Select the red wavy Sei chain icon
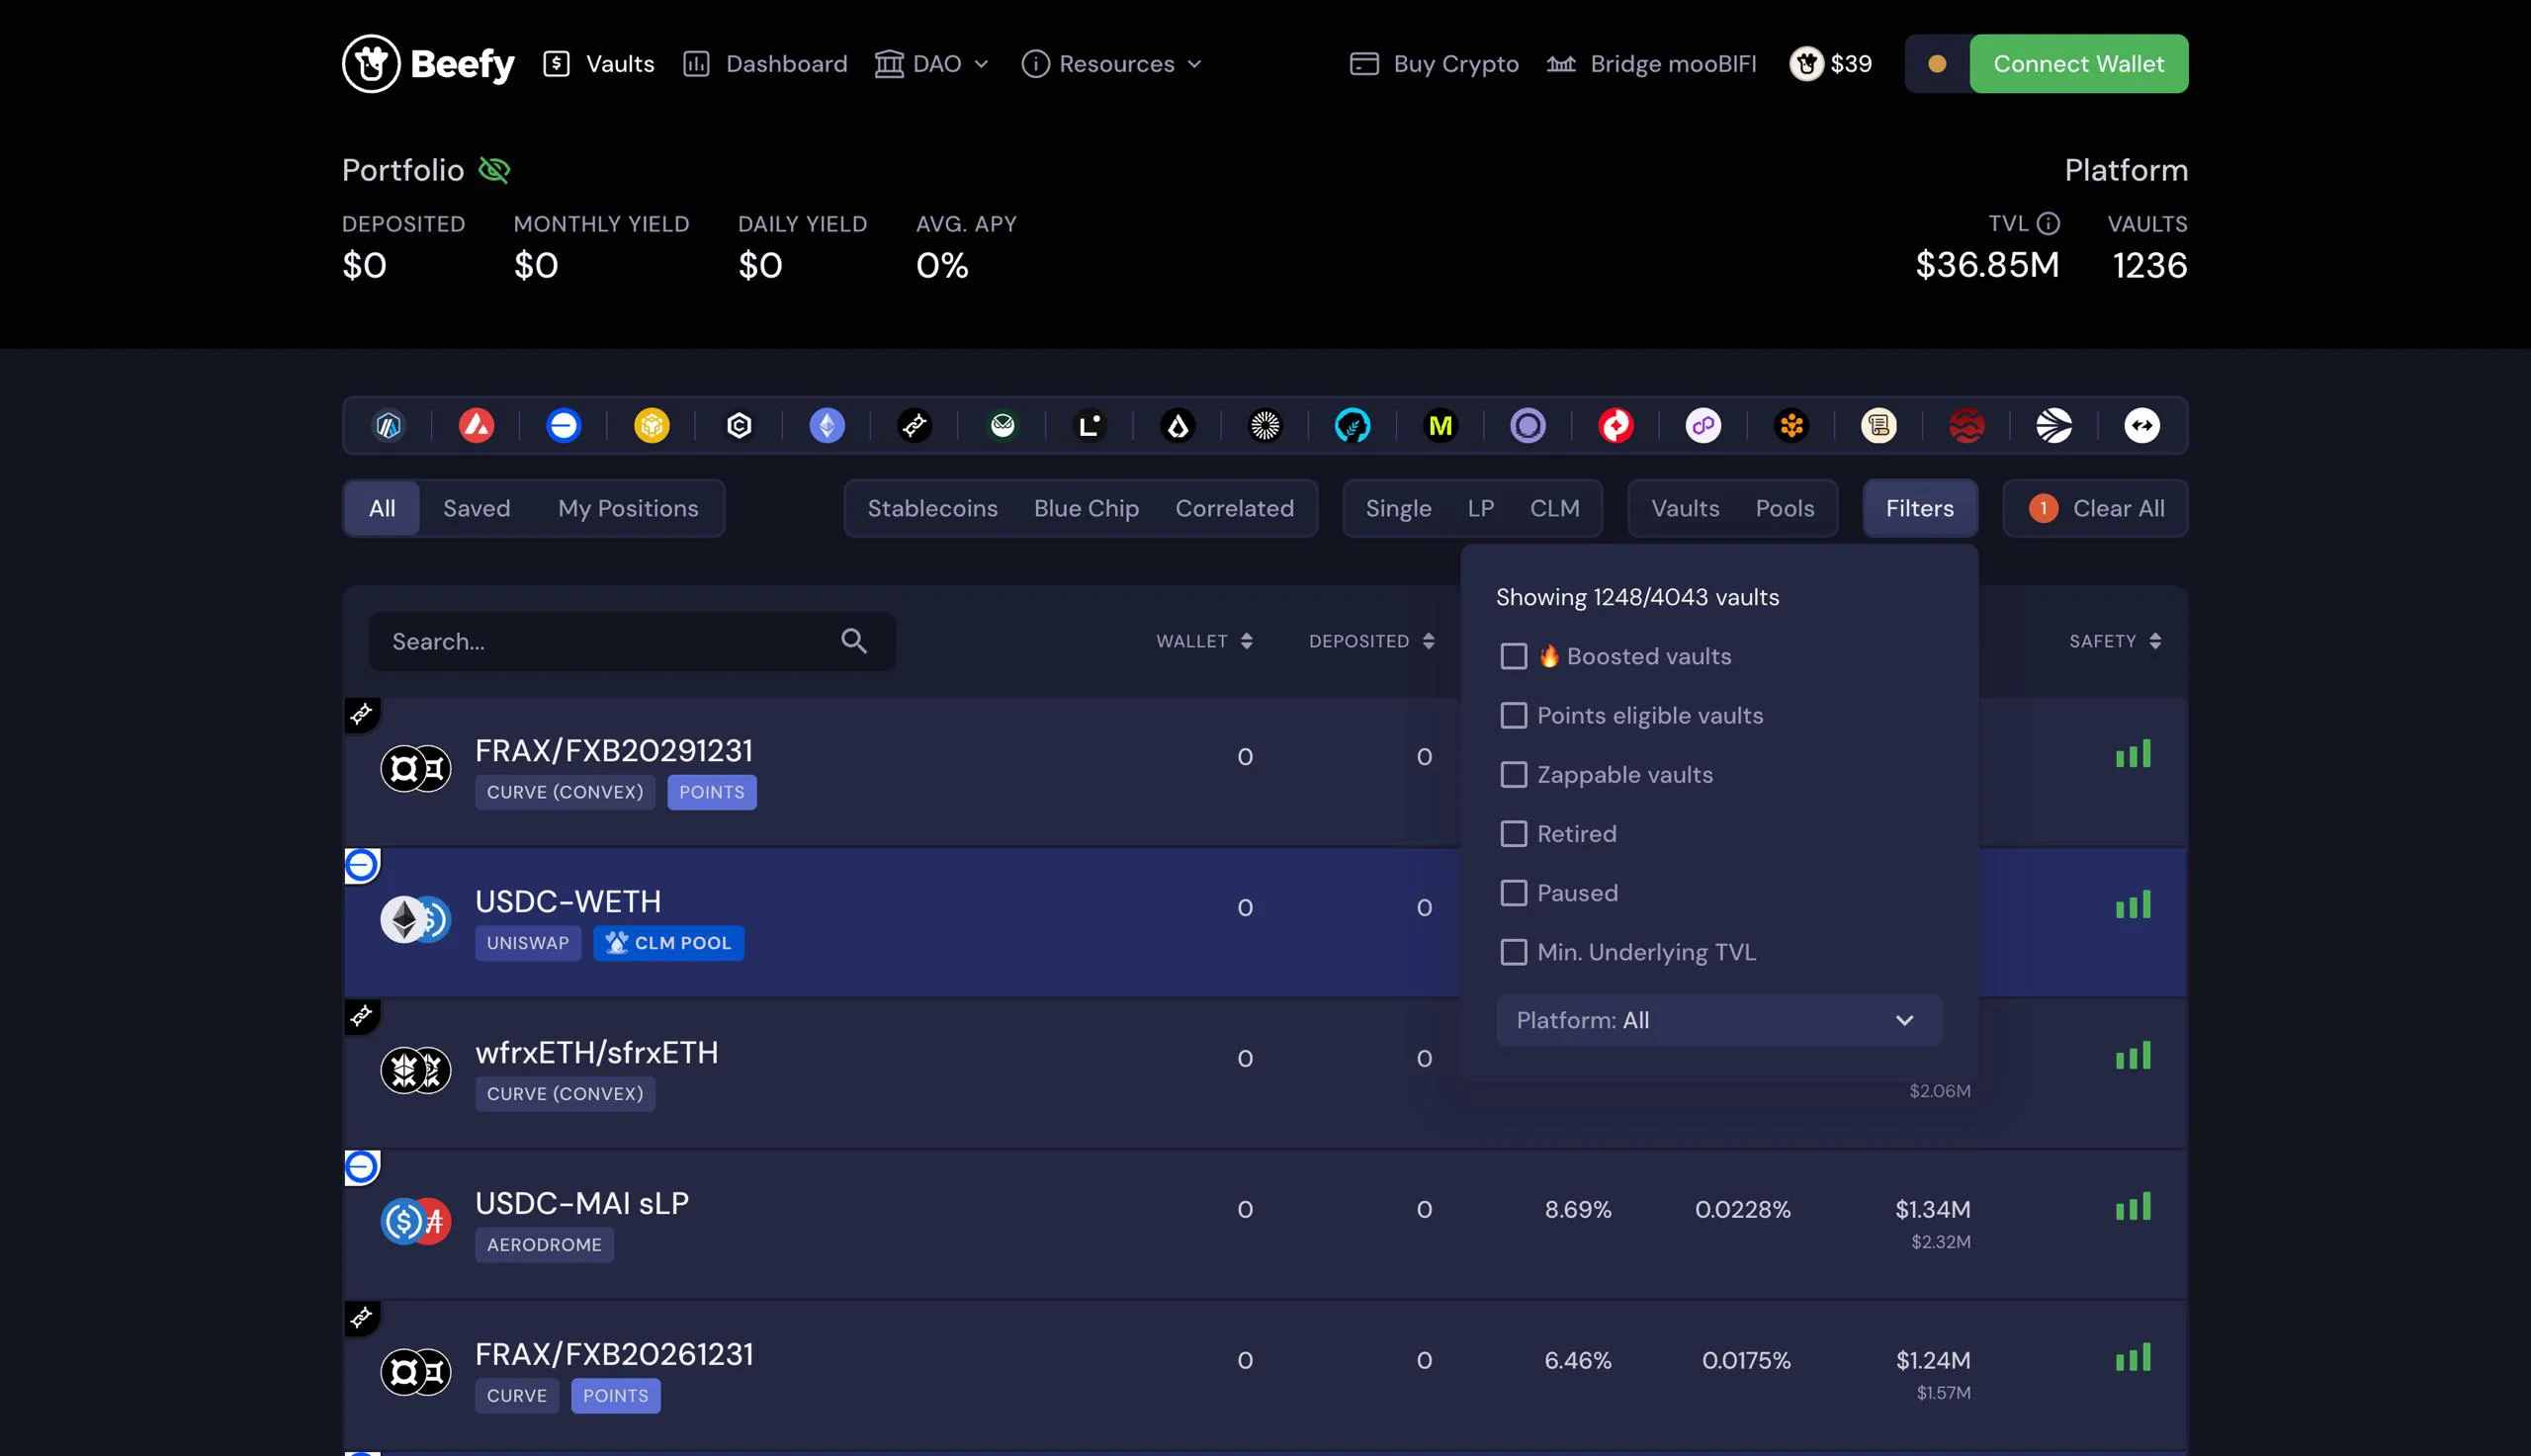The height and width of the screenshot is (1456, 2531). point(1967,426)
